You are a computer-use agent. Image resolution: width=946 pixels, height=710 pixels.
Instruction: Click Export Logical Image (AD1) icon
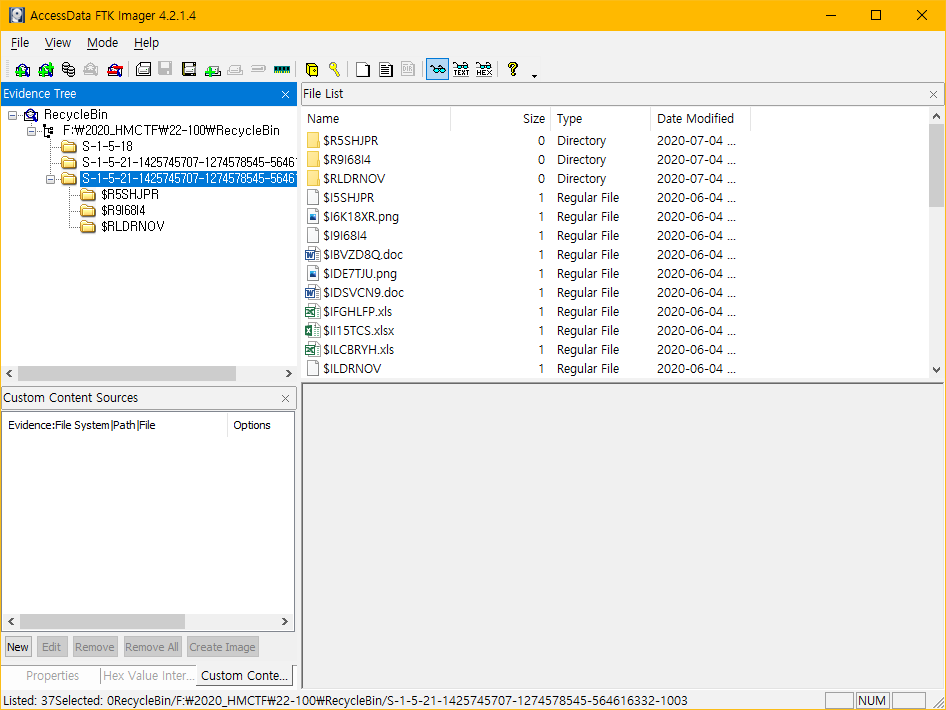click(x=189, y=69)
